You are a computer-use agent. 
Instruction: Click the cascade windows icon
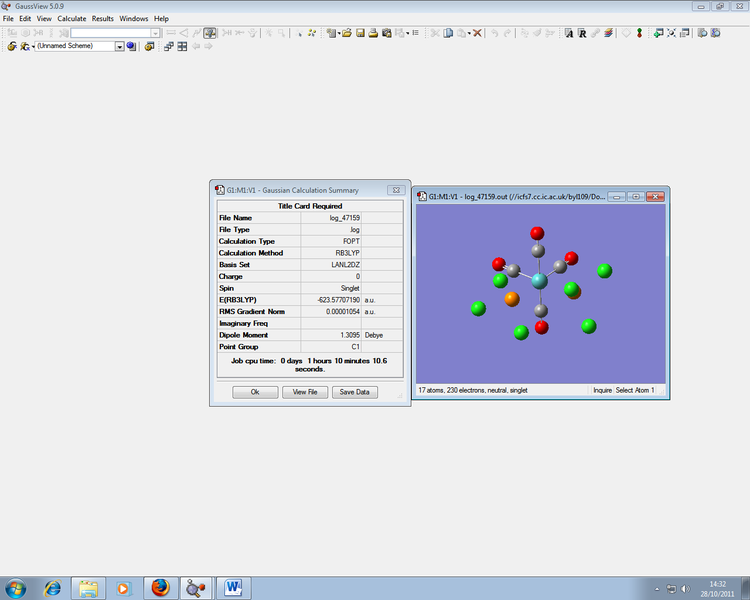(168, 46)
